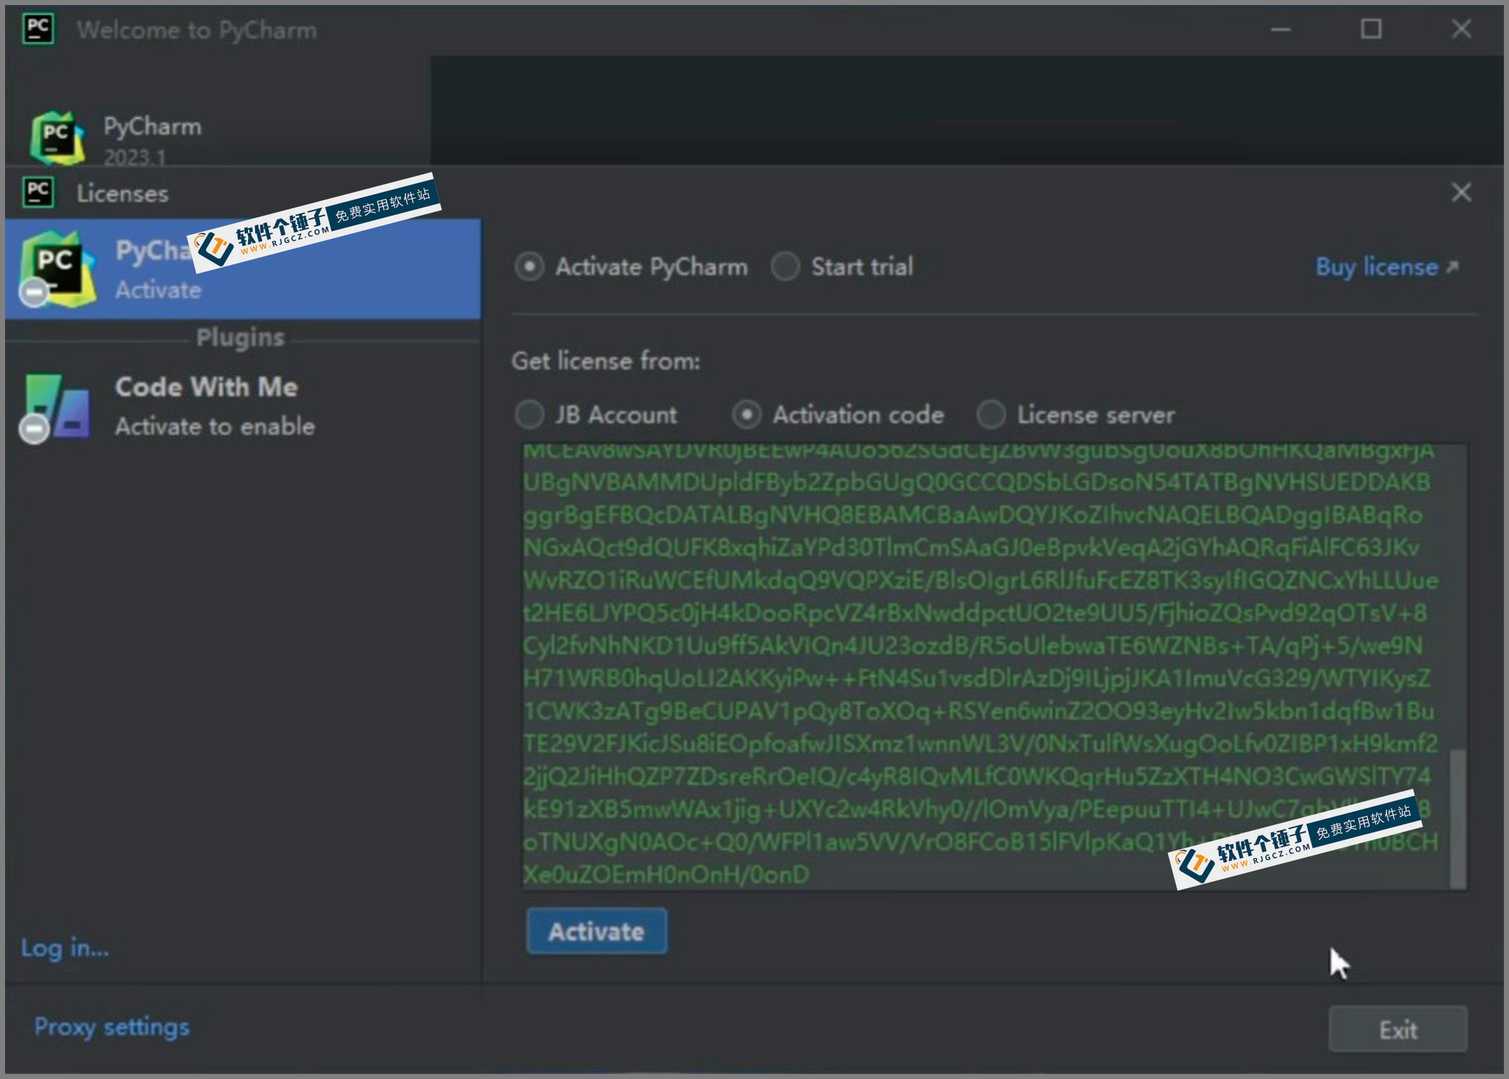Click the Code With Me icon

pos(55,406)
